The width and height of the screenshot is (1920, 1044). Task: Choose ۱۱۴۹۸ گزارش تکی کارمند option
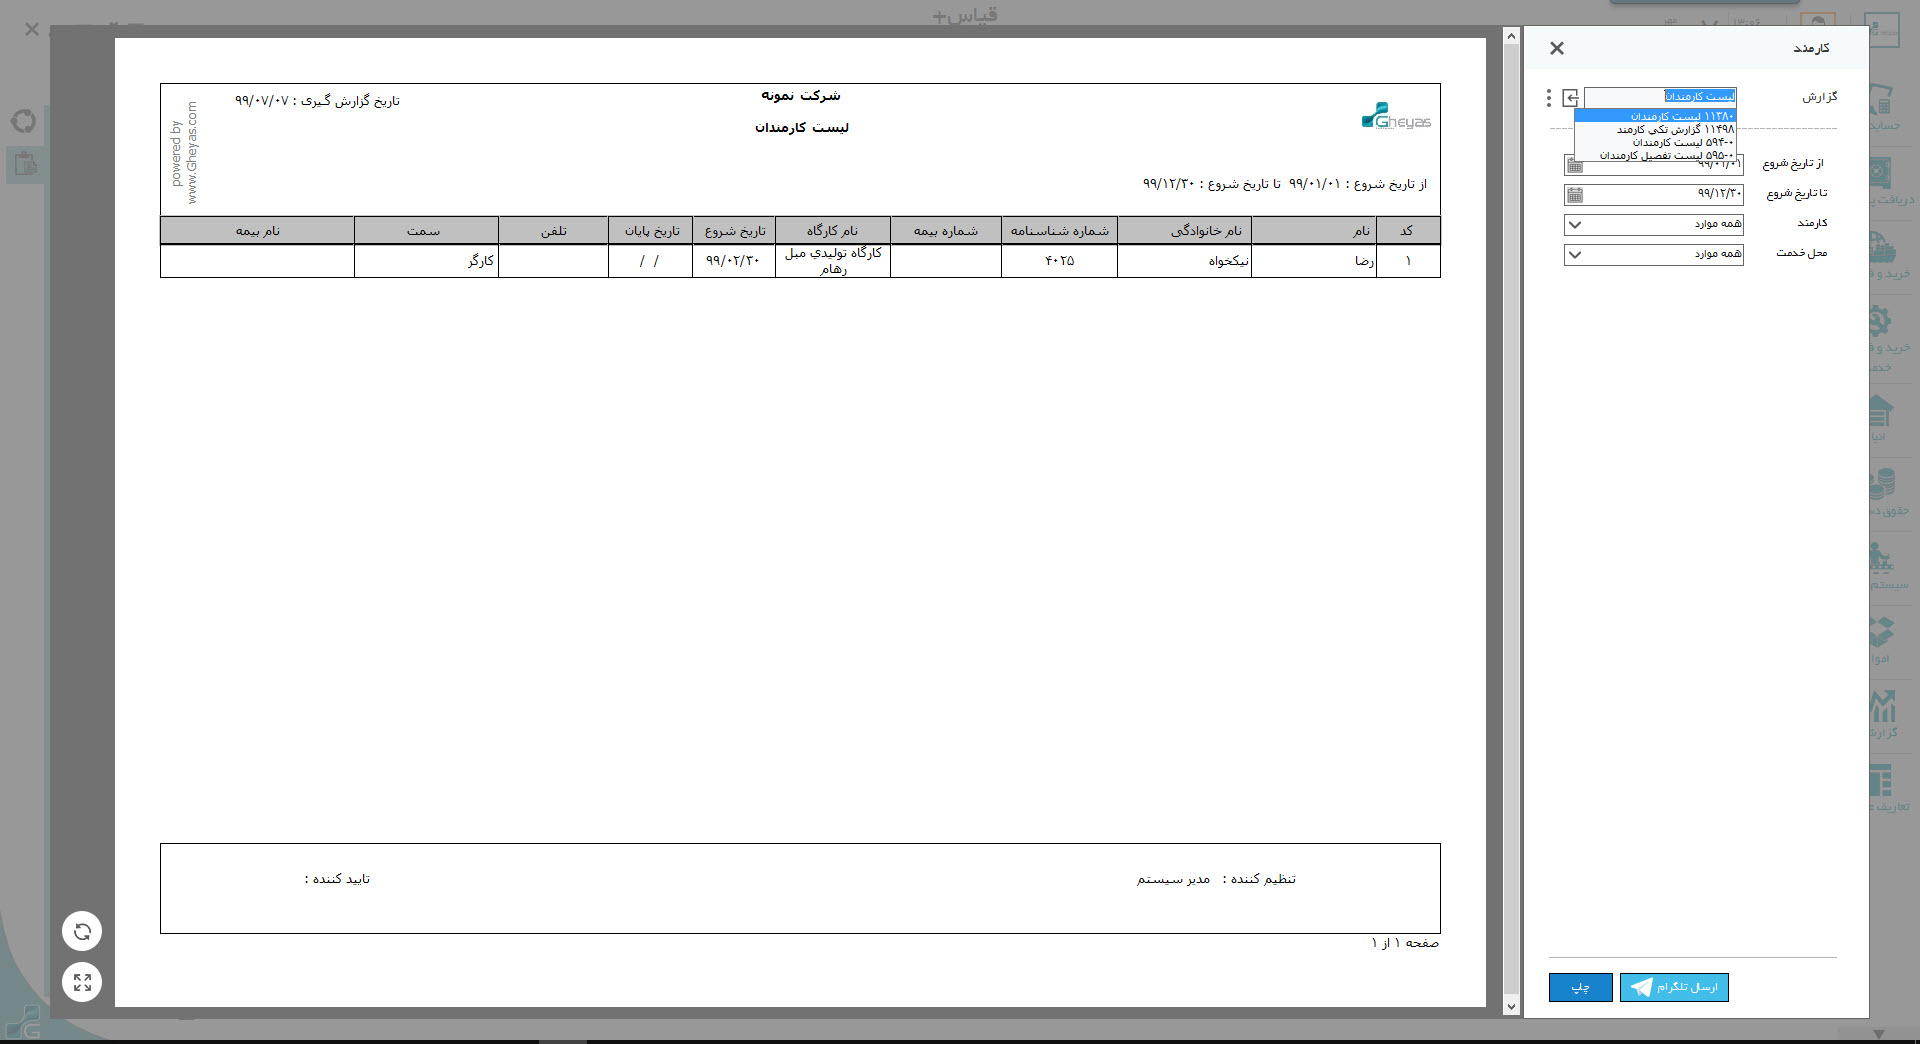click(x=1655, y=129)
